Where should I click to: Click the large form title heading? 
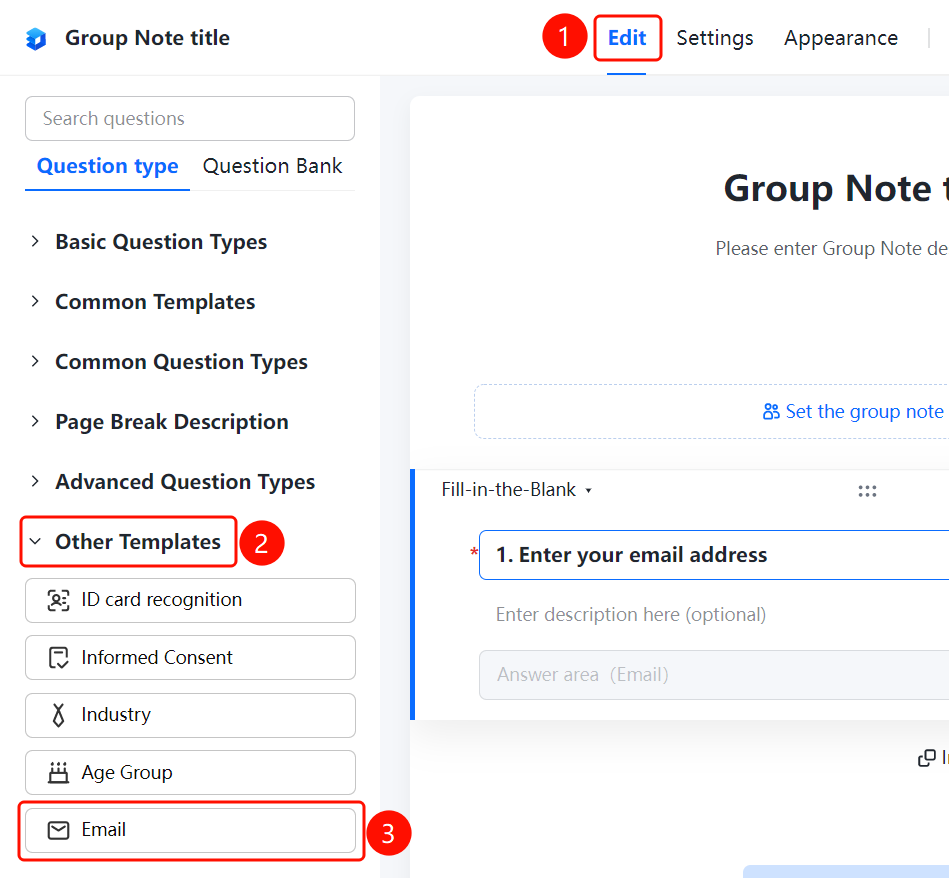tap(836, 188)
